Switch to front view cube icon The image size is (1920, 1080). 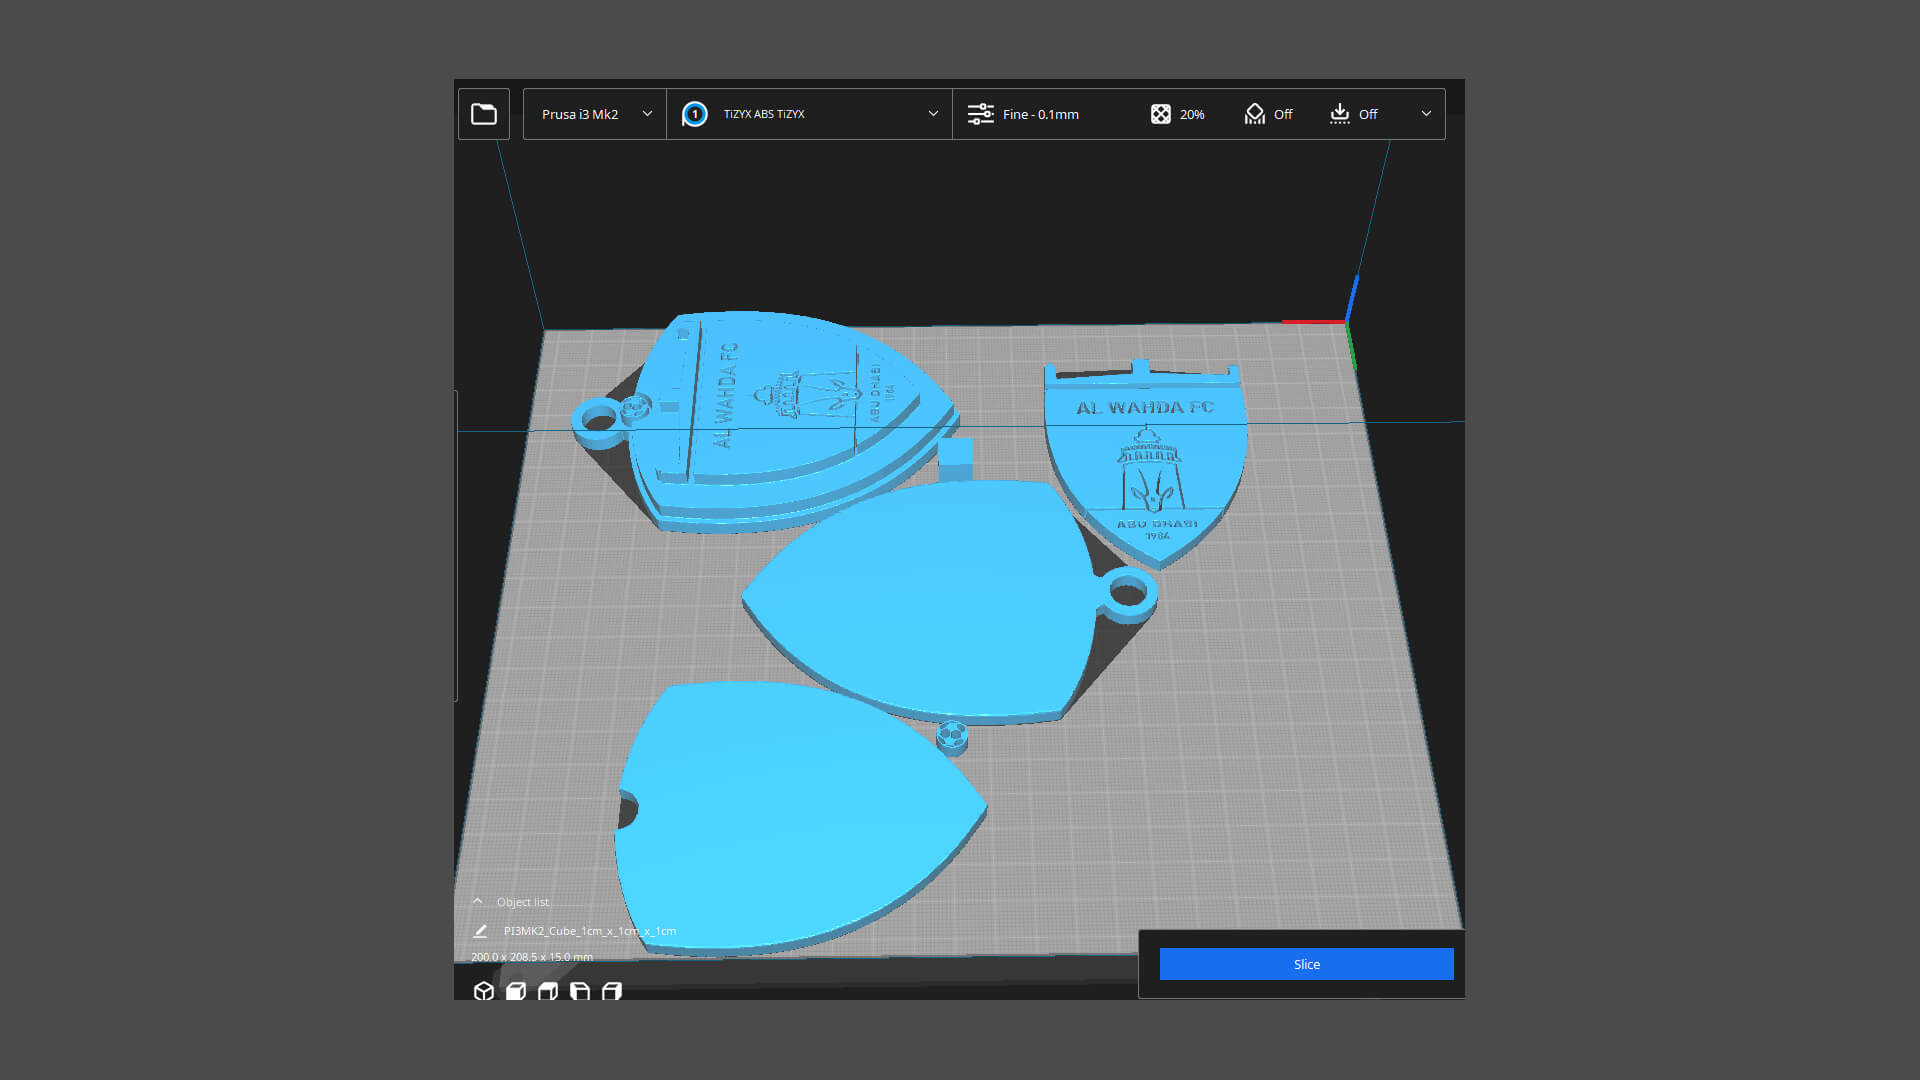516,991
